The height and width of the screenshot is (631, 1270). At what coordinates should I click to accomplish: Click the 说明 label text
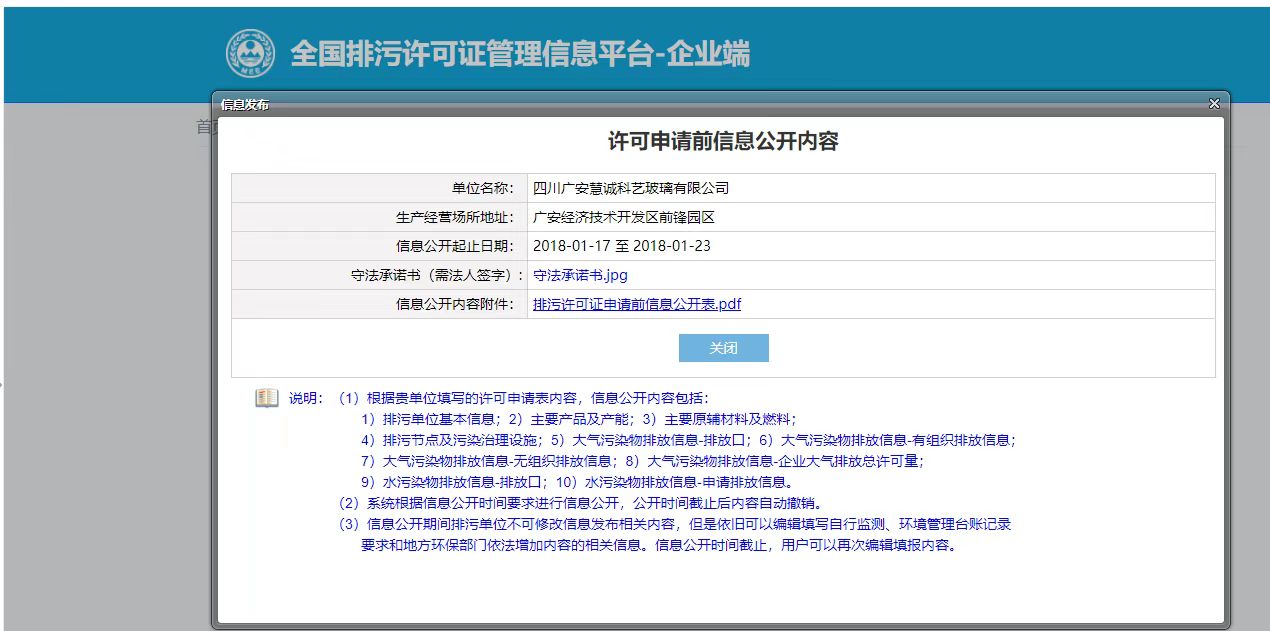tap(304, 398)
